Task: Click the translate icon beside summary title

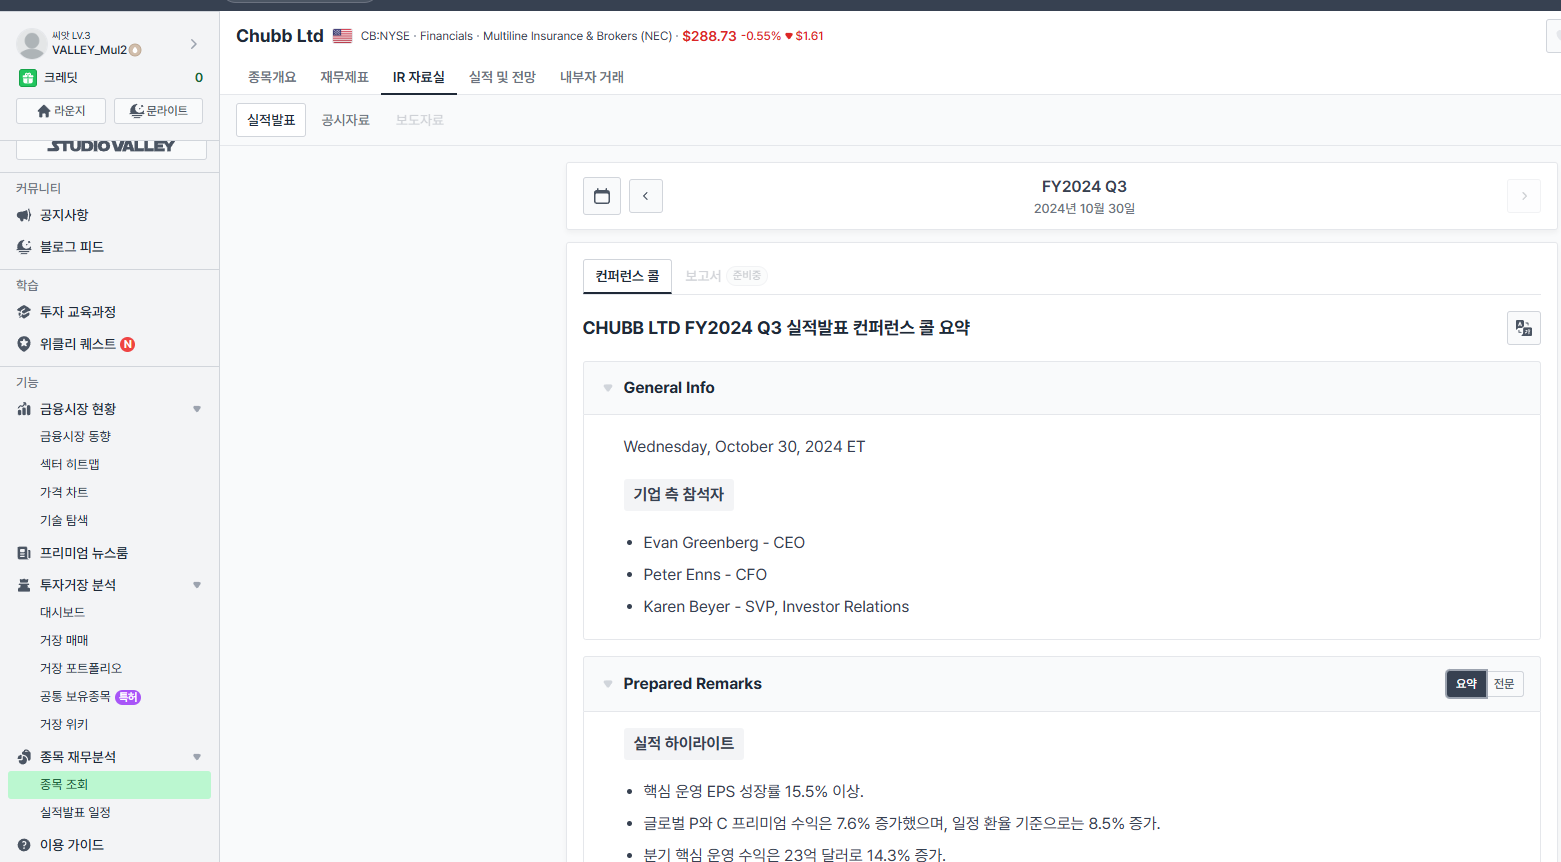Action: (1524, 328)
